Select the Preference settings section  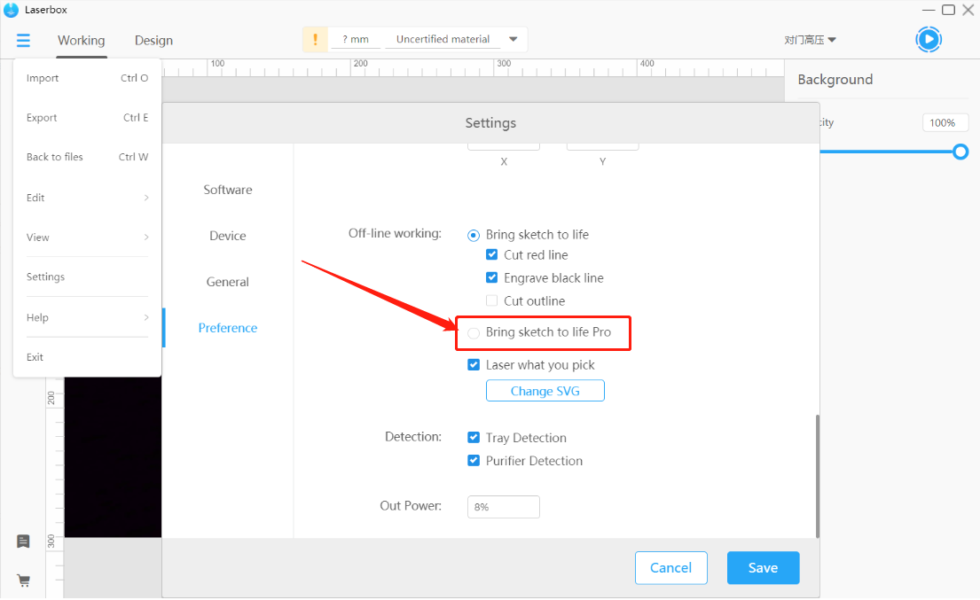click(x=228, y=328)
